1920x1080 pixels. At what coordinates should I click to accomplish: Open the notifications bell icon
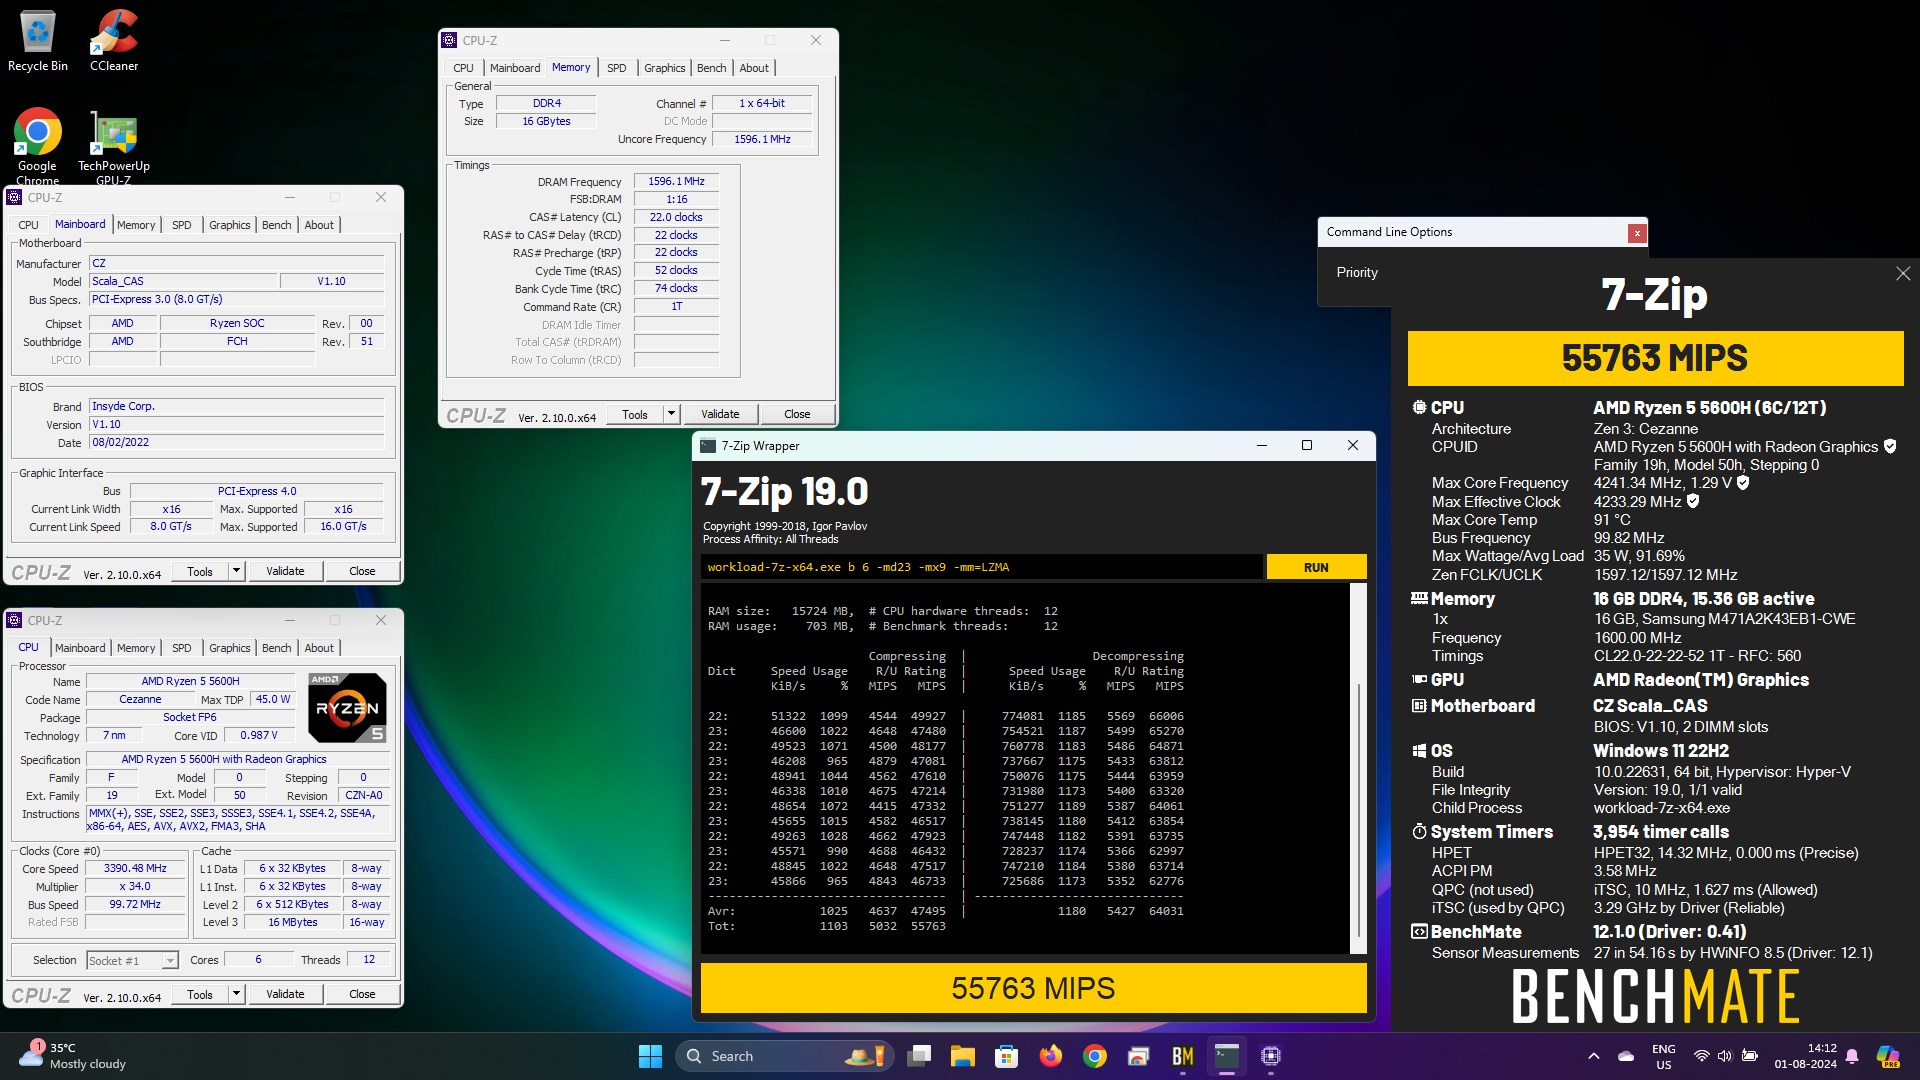click(x=1852, y=1056)
